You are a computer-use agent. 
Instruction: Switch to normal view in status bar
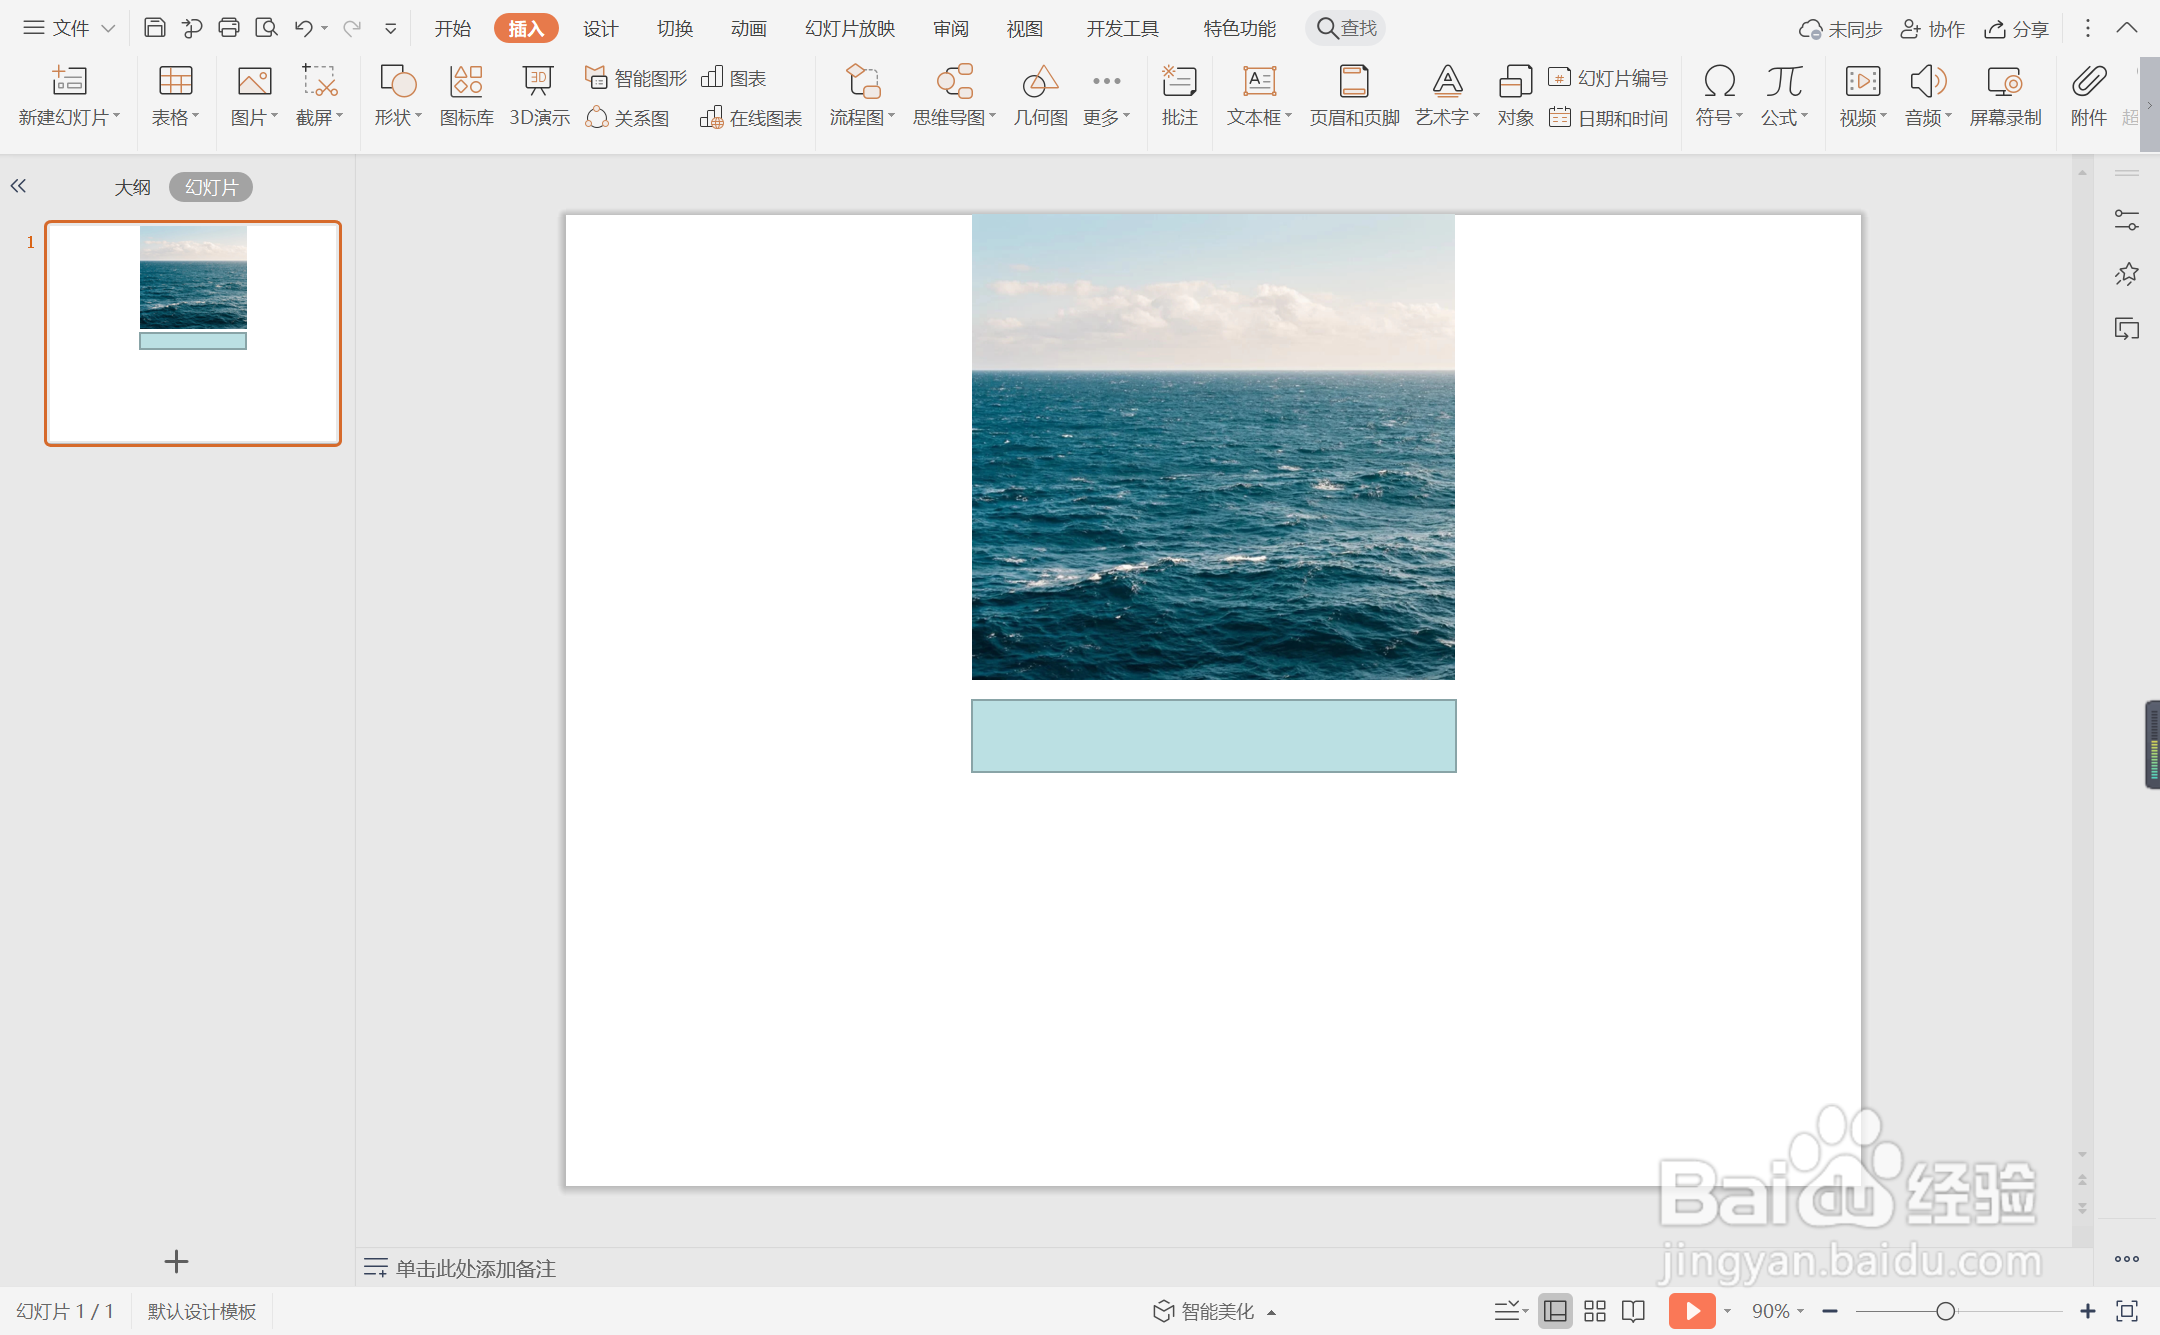[x=1555, y=1311]
